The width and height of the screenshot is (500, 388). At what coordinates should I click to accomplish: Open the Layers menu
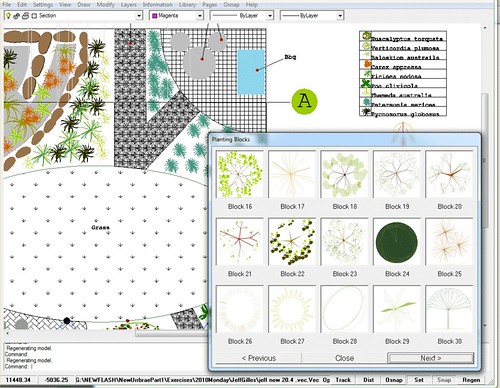129,5
